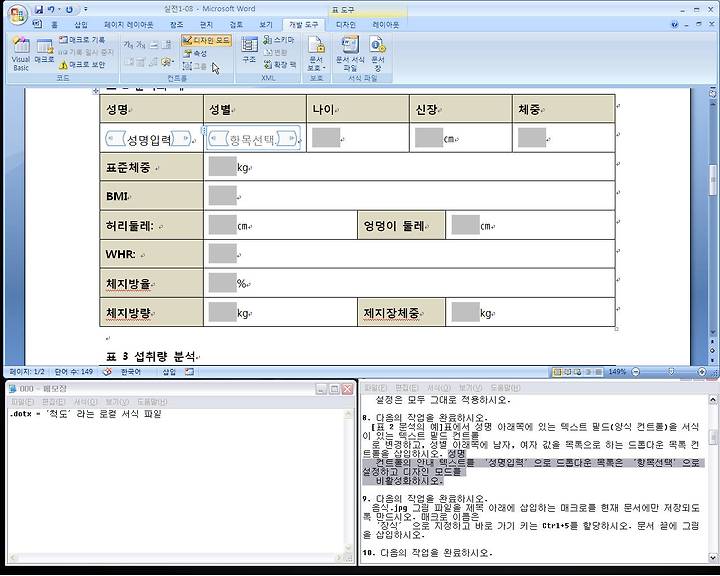Click the Word document vertical scrollbar thumb
This screenshot has width=720, height=576.
point(713,180)
